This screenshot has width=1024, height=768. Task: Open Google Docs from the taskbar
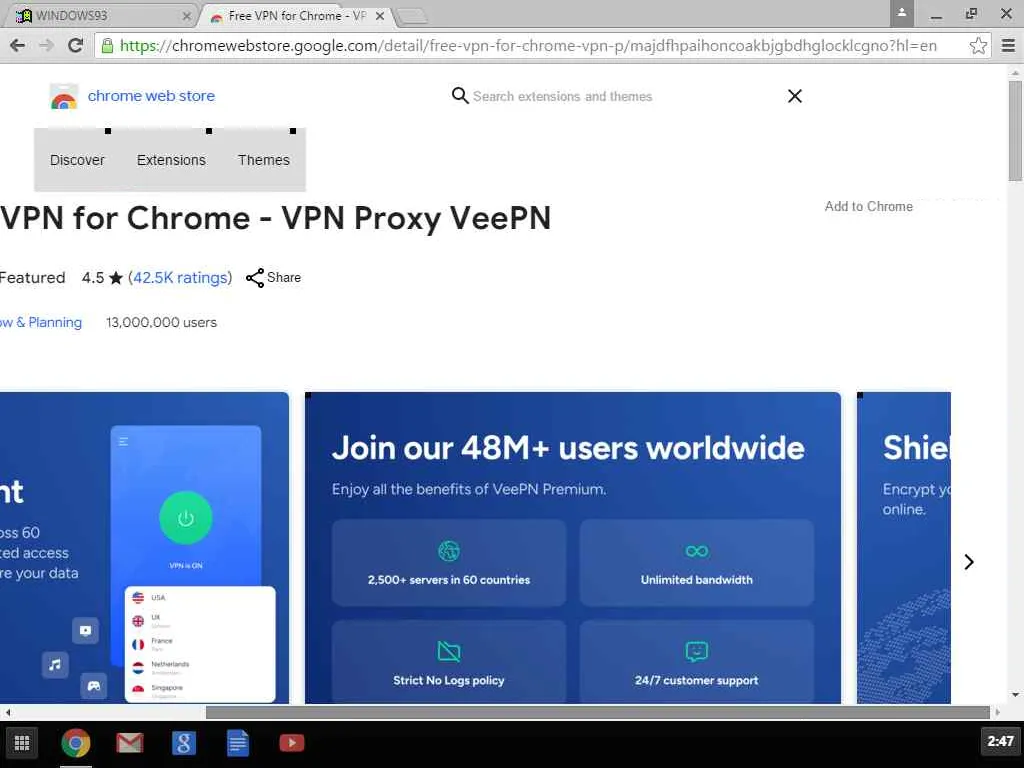(x=238, y=743)
